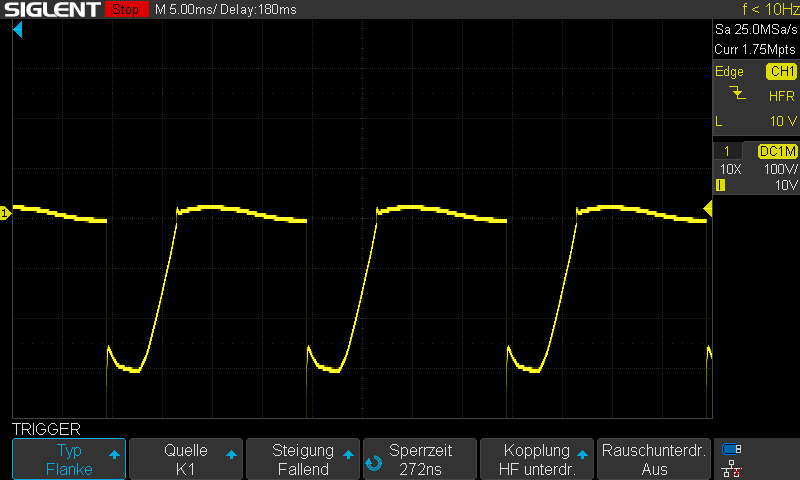This screenshot has height=480, width=800.
Task: Click the channel 1 ground level marker
Action: click(5, 213)
